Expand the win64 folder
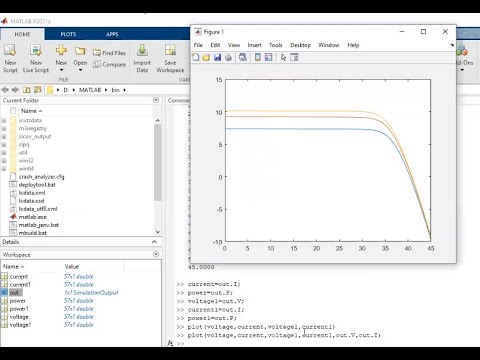 pos(4,169)
